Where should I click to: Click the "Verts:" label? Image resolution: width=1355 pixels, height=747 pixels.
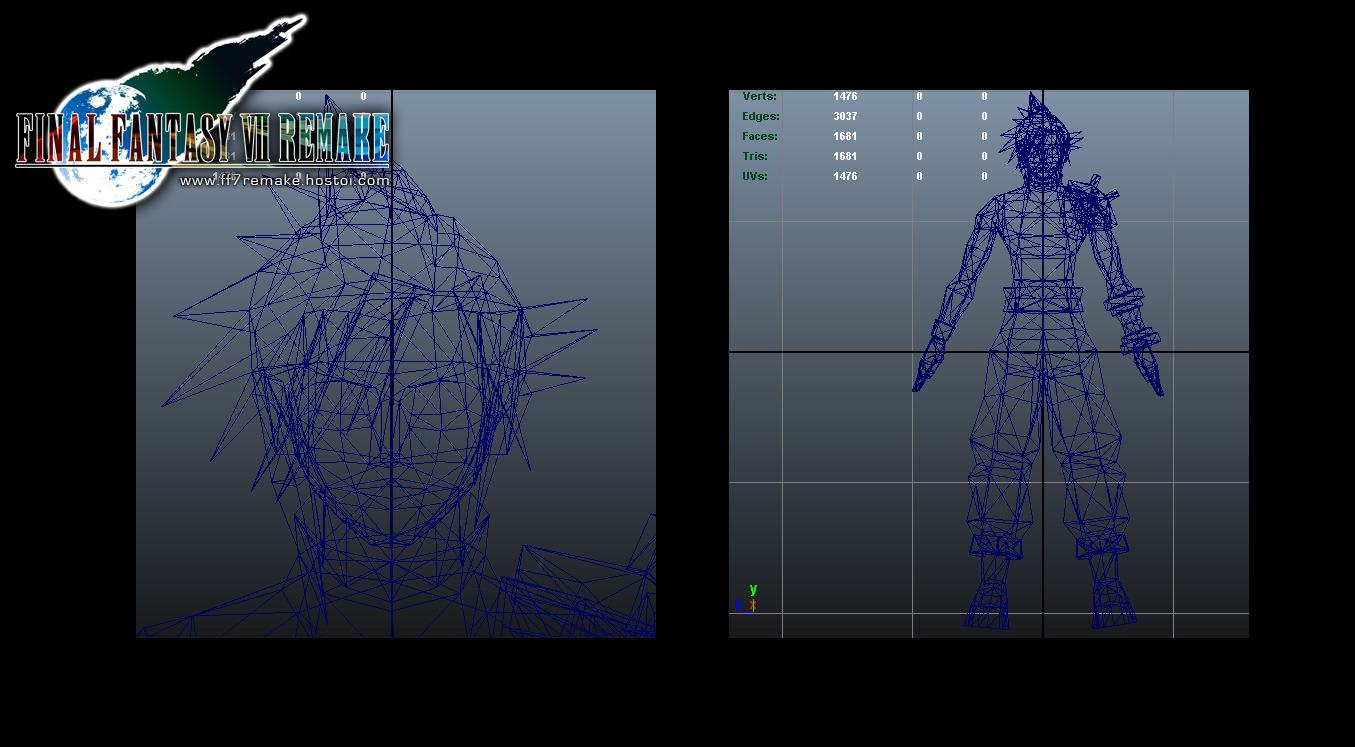(x=759, y=96)
